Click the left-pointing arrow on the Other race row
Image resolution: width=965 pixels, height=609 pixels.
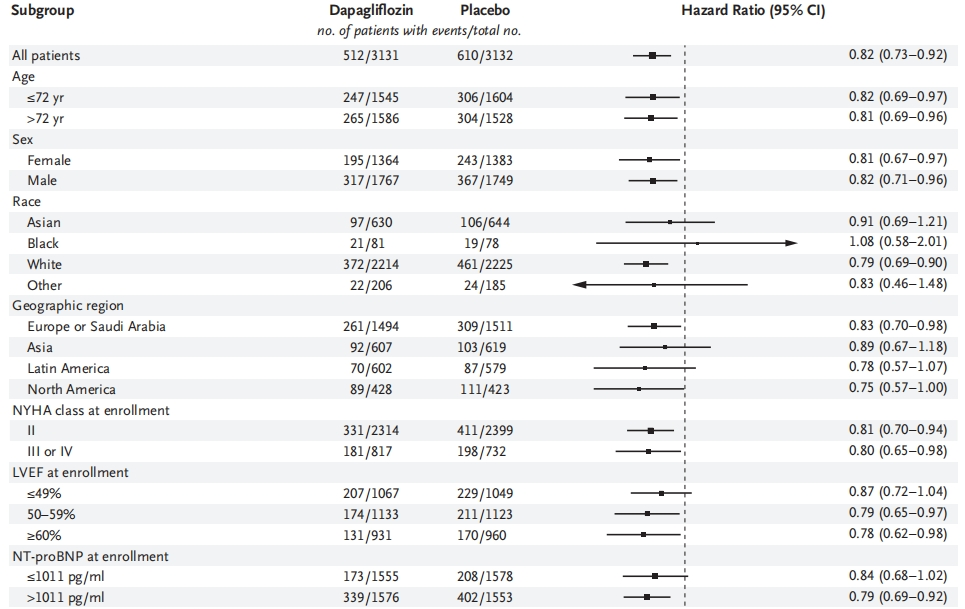point(579,285)
